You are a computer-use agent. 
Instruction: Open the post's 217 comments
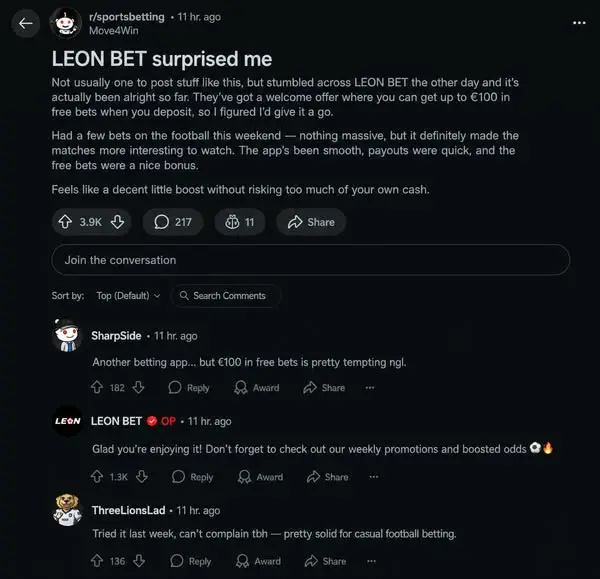173,222
